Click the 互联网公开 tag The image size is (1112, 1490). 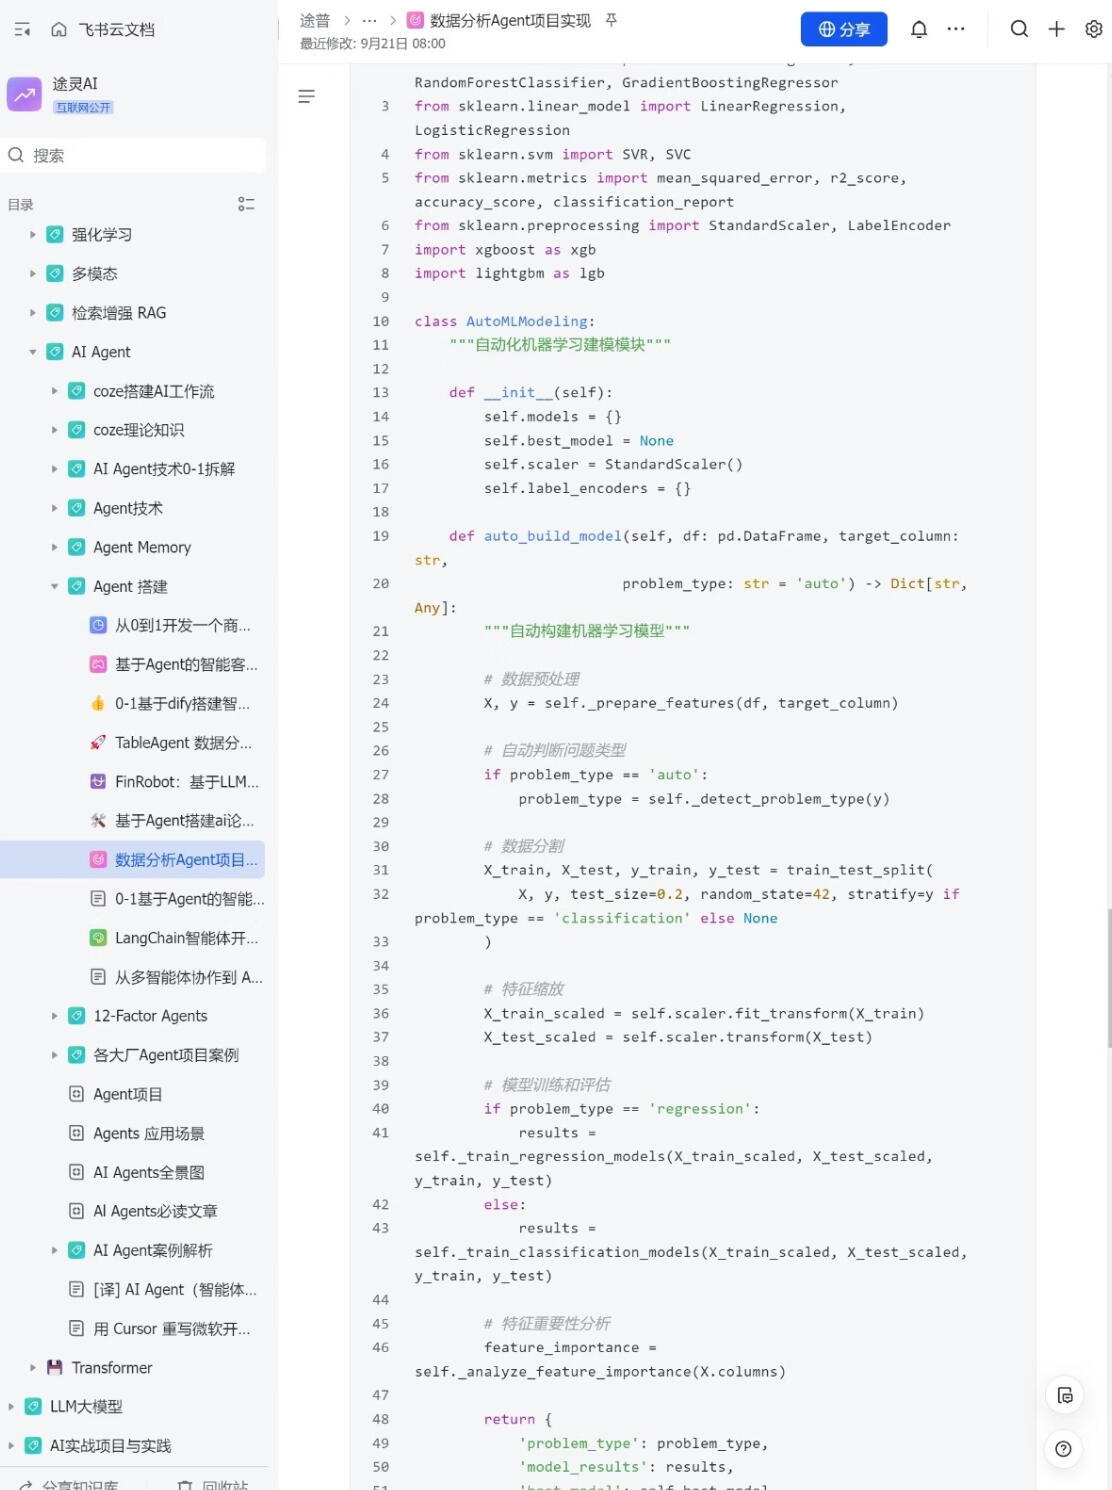pos(83,107)
